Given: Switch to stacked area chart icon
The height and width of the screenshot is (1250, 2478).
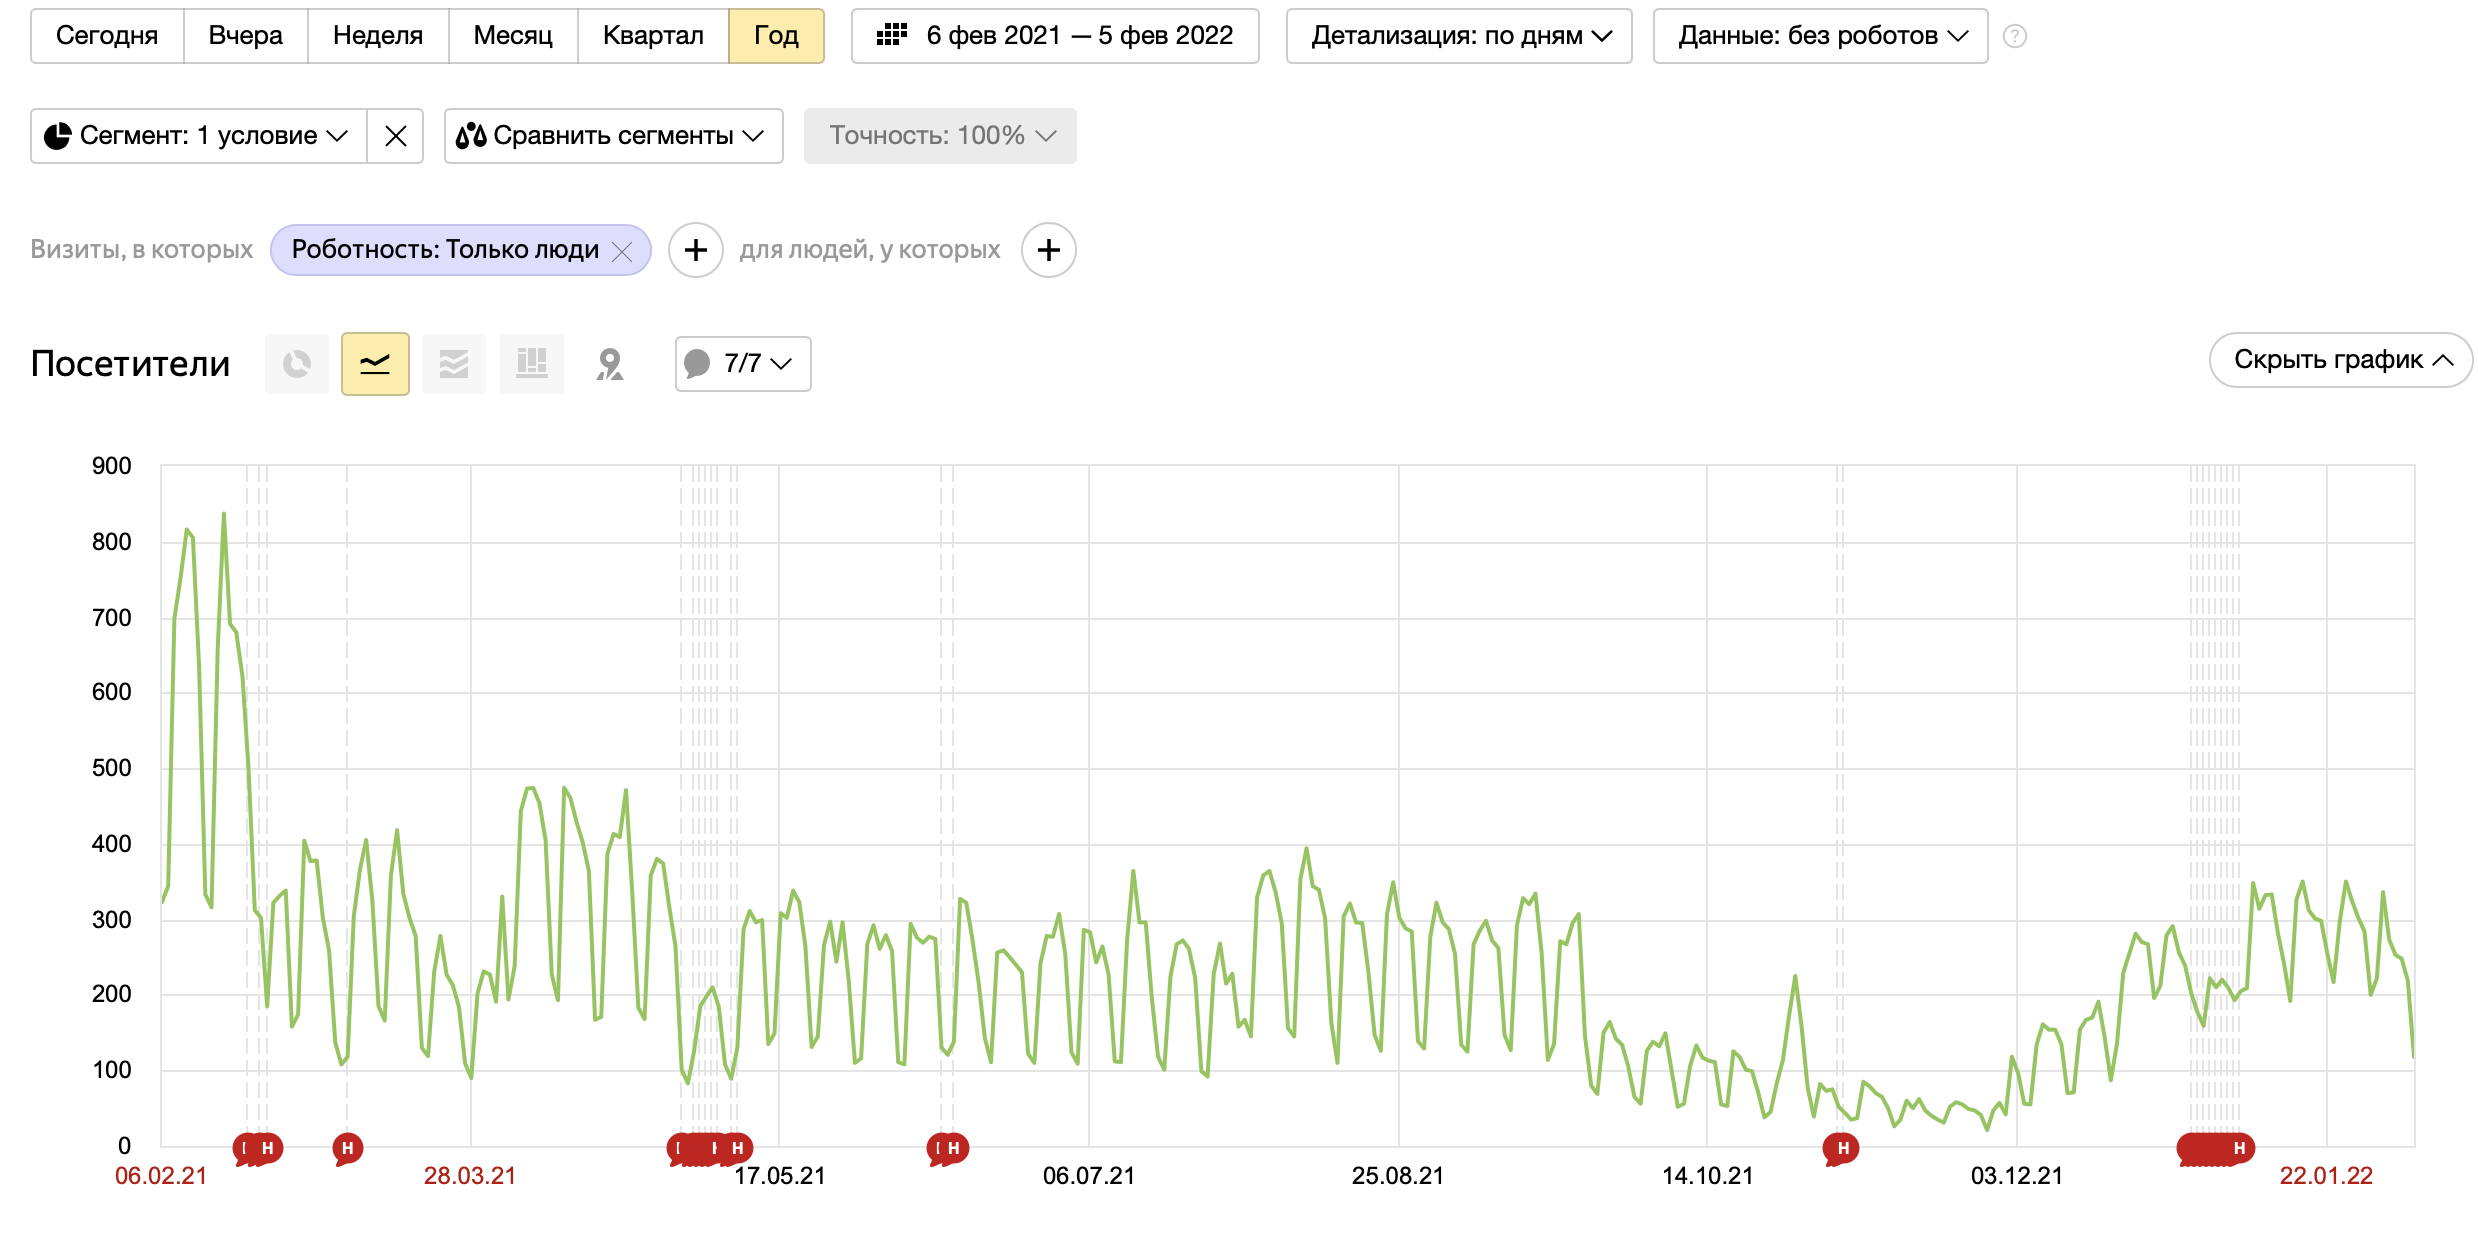Looking at the screenshot, I should [454, 364].
